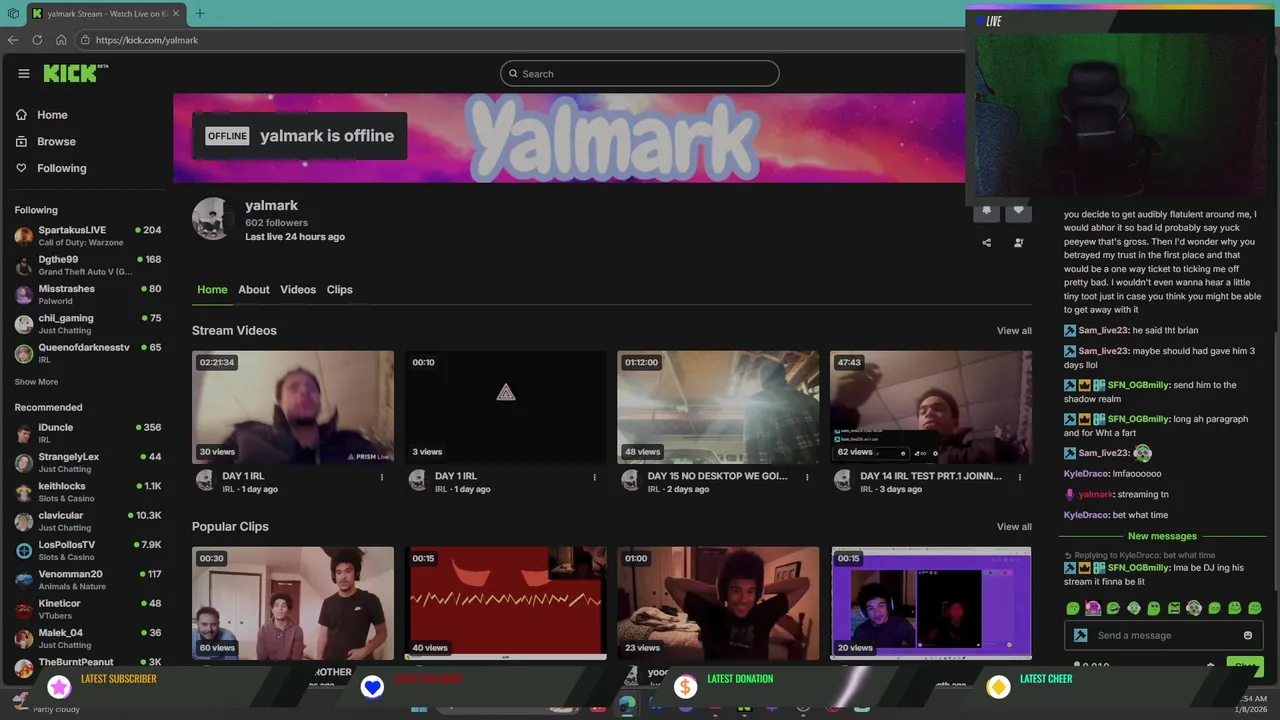Play the 00:10 stream video thumbnail
This screenshot has width=1280, height=720.
click(x=505, y=407)
